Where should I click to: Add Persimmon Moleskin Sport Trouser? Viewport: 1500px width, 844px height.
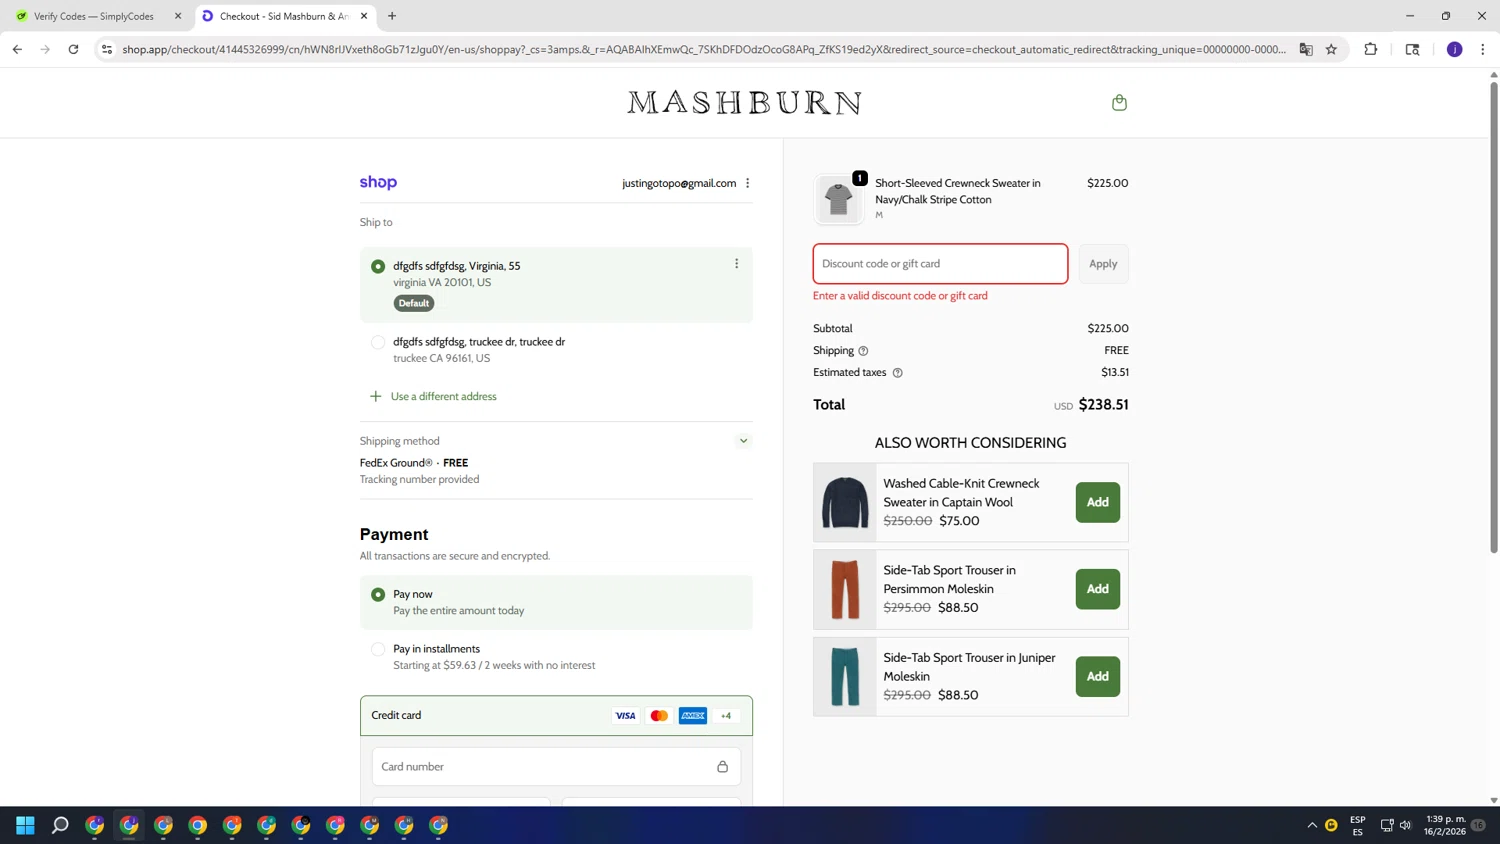[1097, 589]
